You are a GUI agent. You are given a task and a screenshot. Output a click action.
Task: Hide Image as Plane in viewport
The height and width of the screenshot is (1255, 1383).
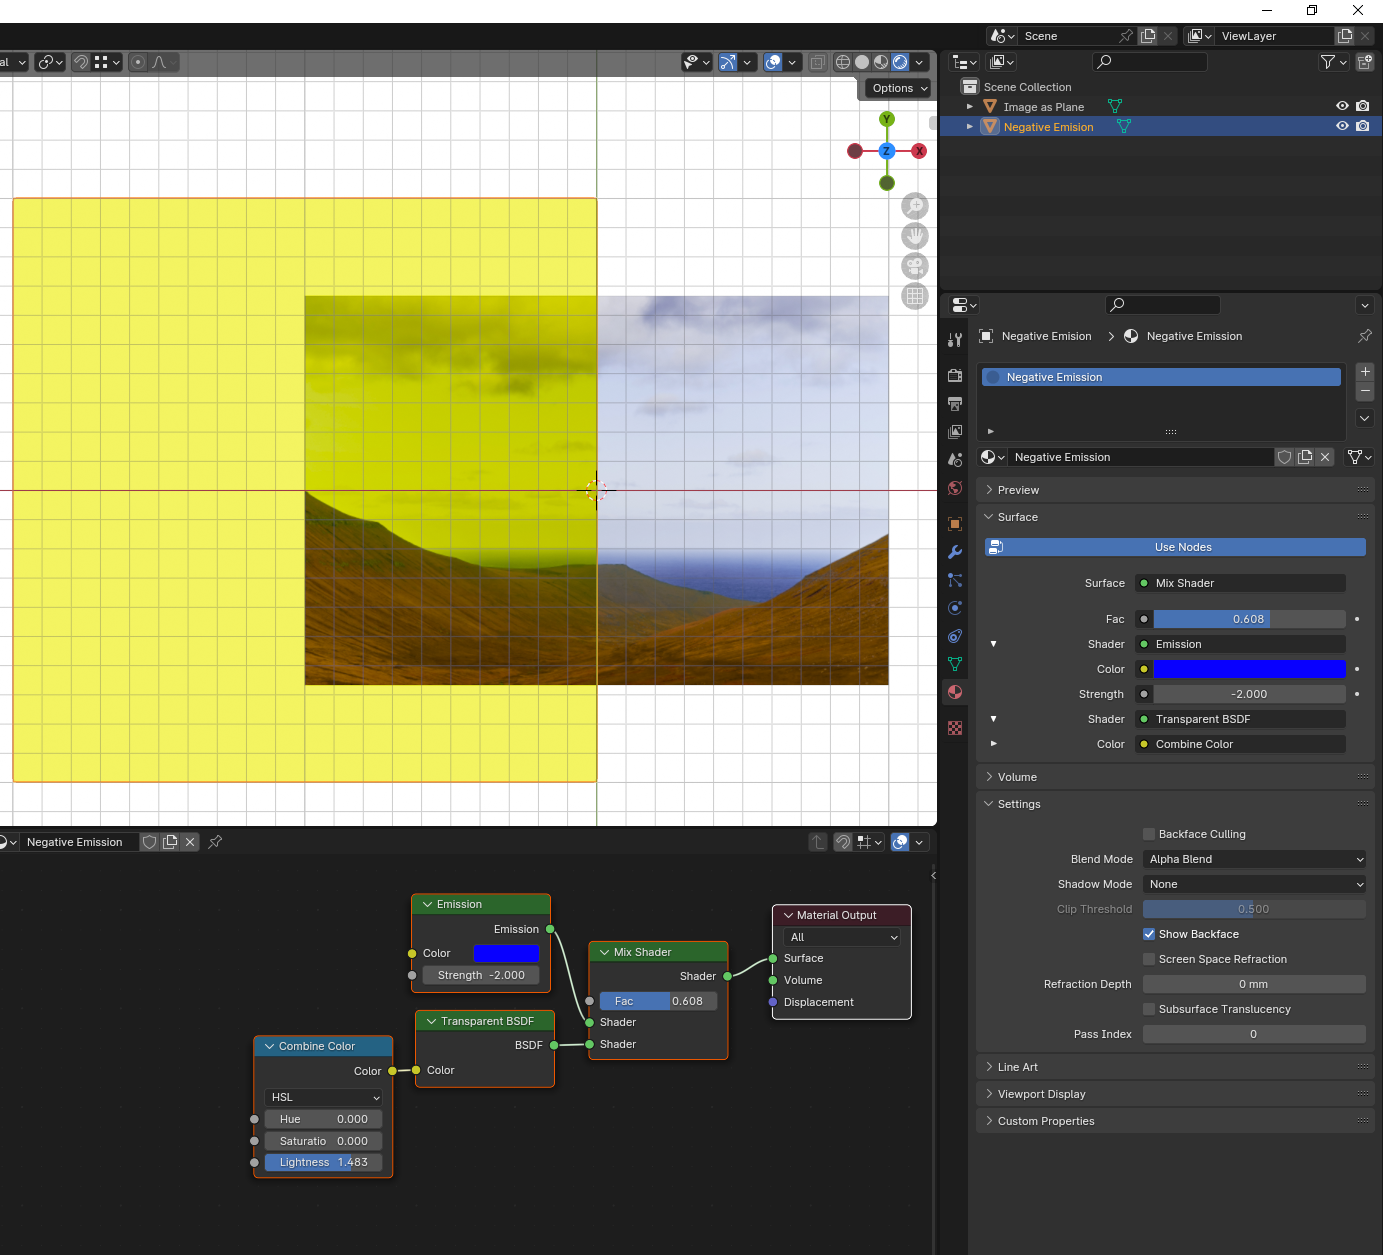(1342, 106)
